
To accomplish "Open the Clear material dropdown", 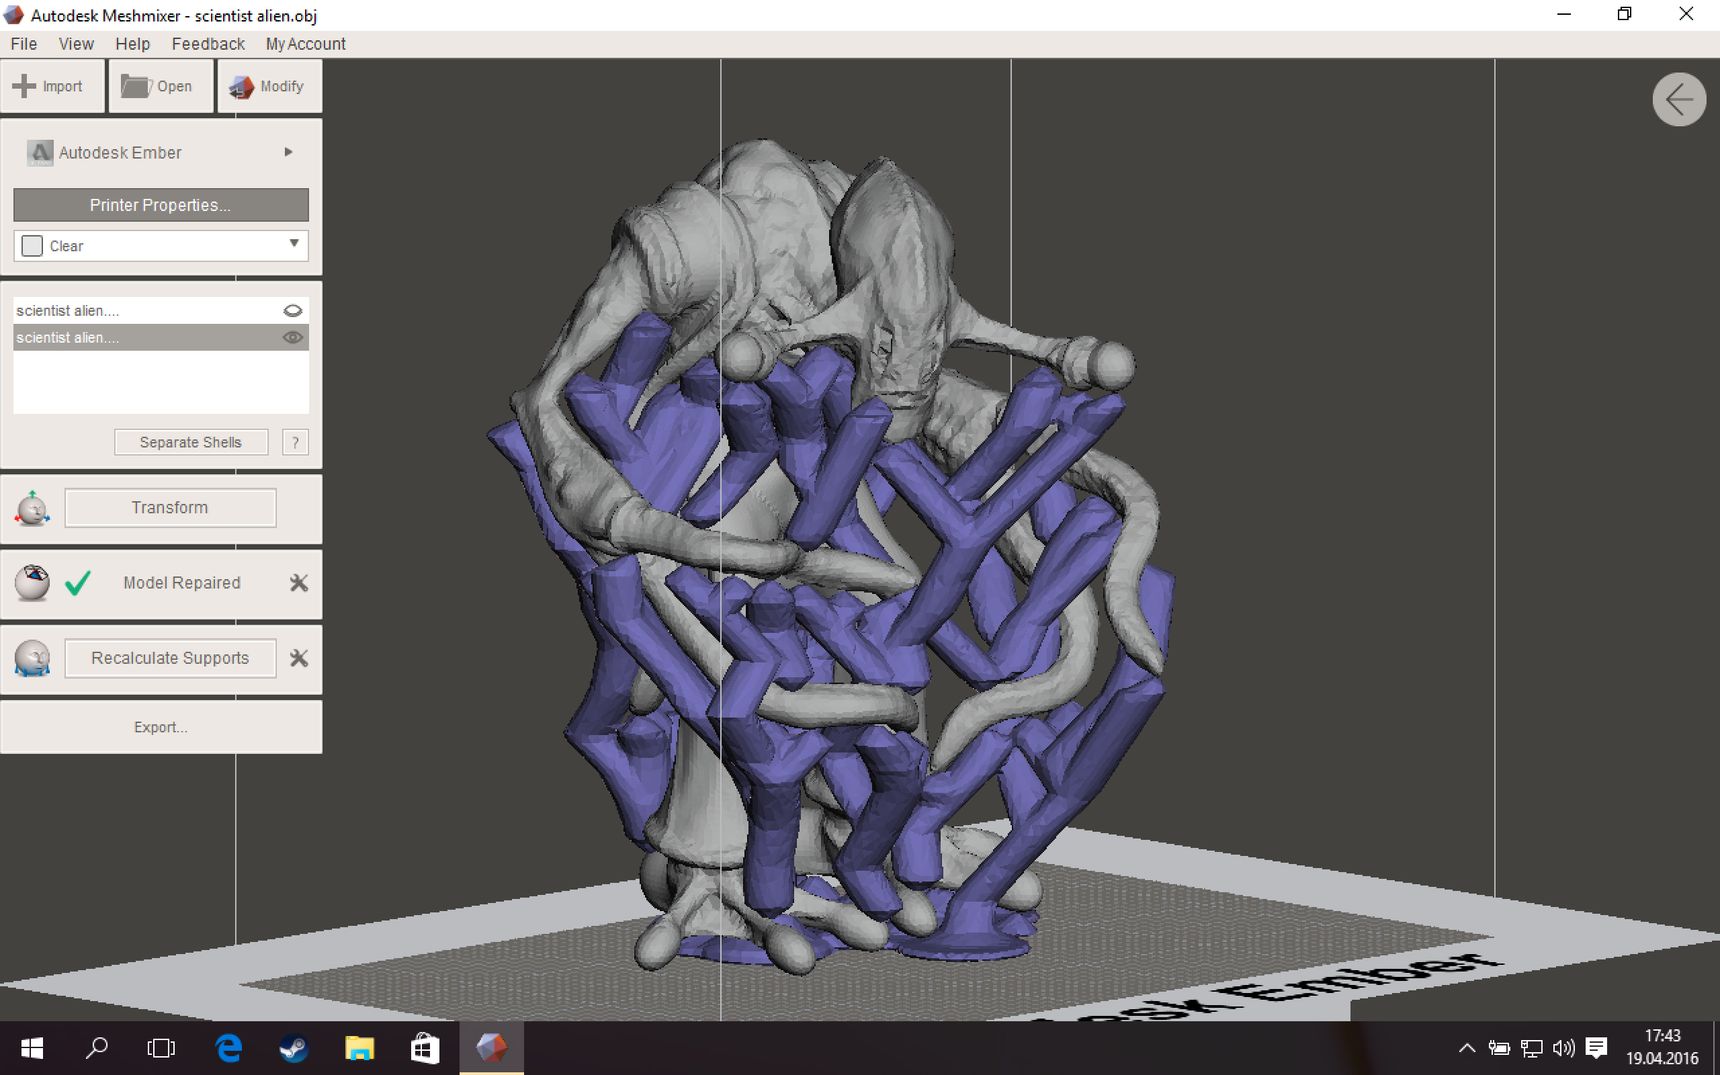I will click(161, 246).
